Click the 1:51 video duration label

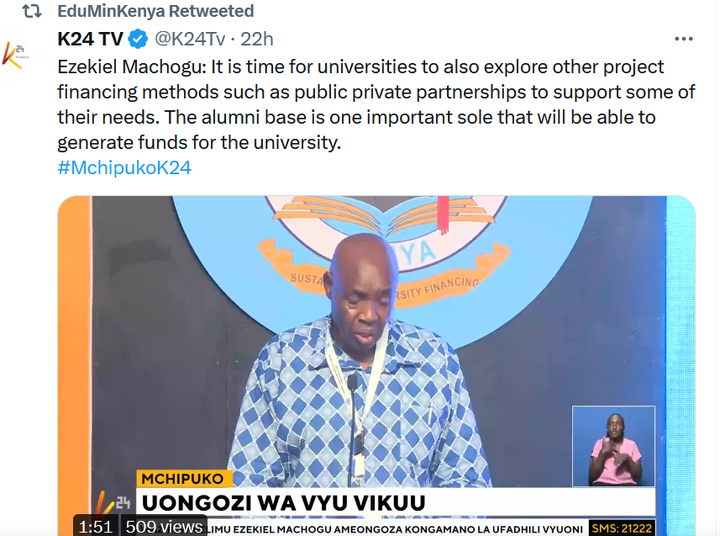(x=96, y=526)
